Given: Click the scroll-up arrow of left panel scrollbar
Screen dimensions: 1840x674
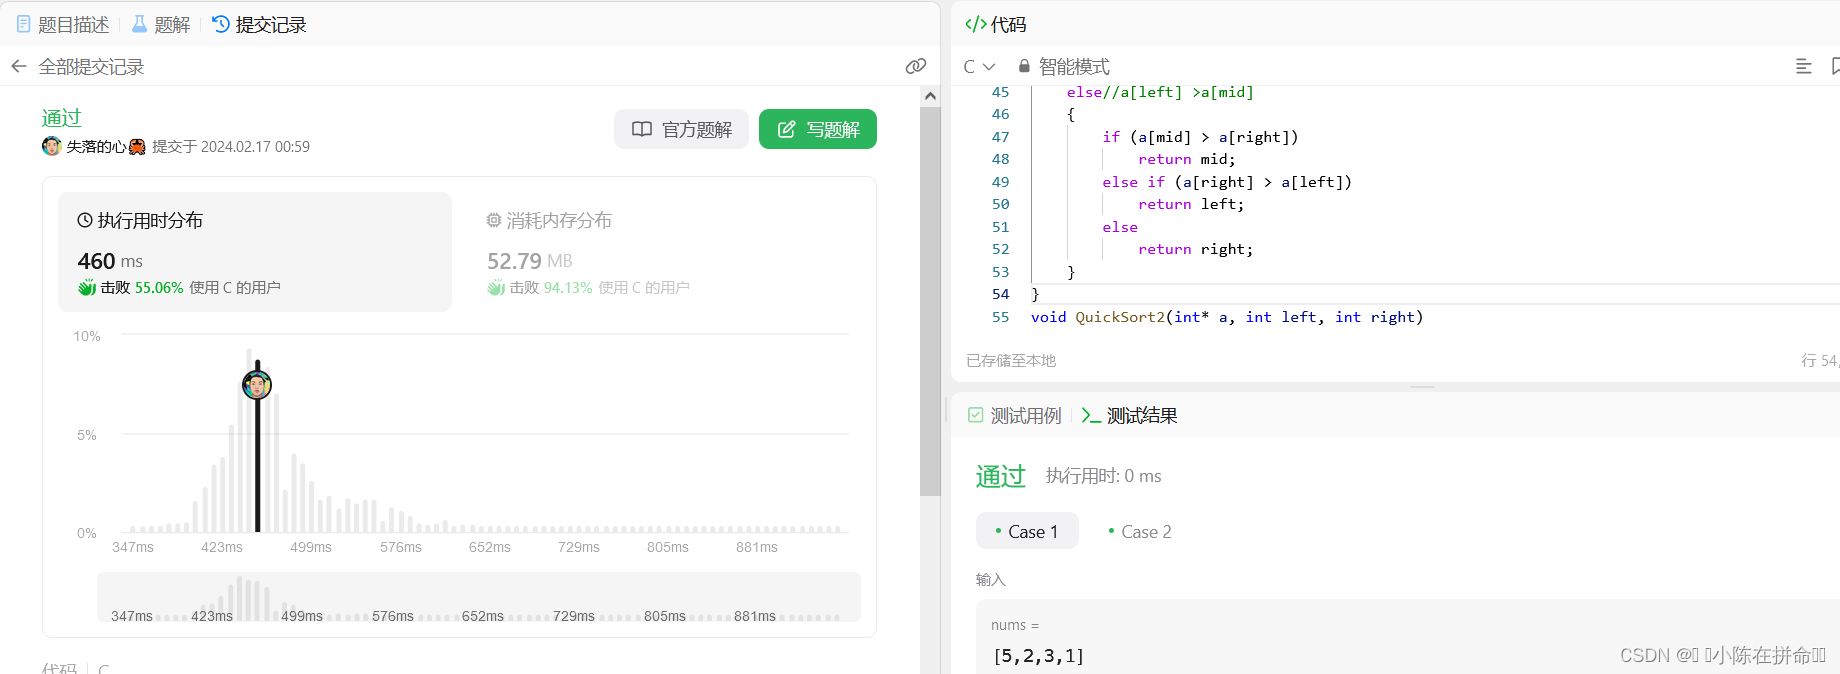Looking at the screenshot, I should (930, 96).
